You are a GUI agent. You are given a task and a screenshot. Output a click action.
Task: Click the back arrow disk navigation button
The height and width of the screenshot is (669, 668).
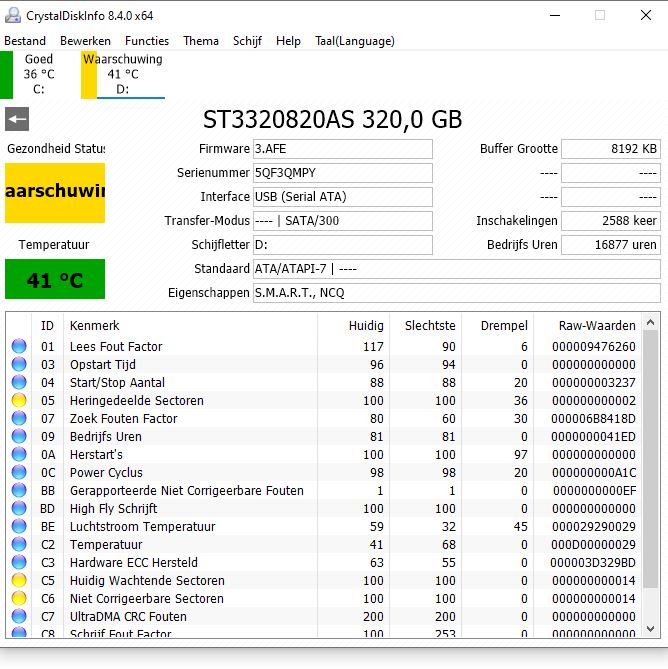(x=17, y=119)
